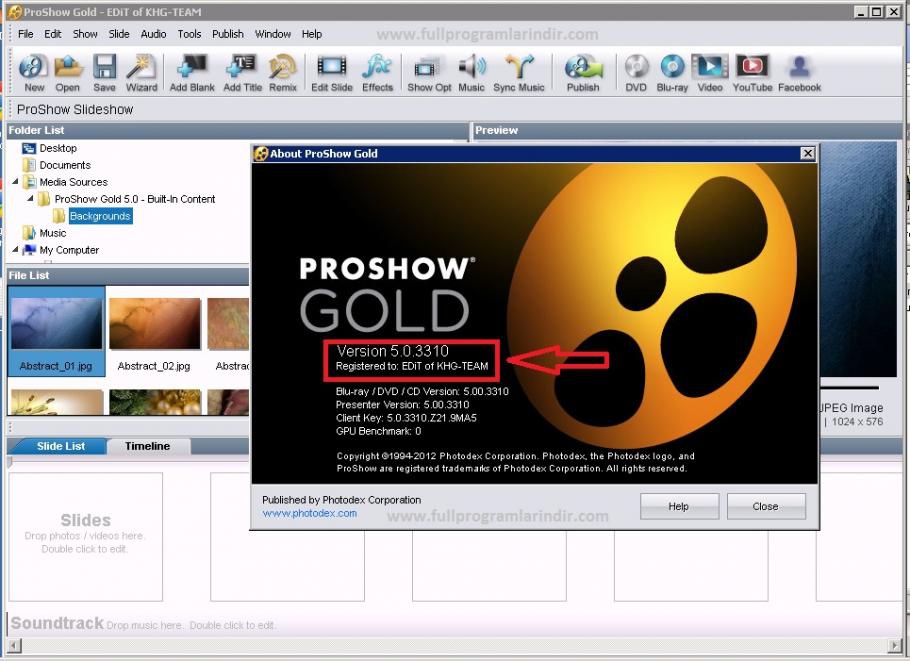This screenshot has width=910, height=661.
Task: Choose DVD output in the toolbar
Action: click(636, 73)
